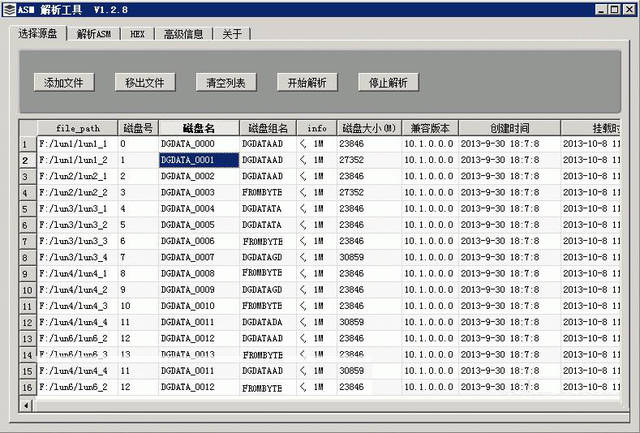Click the cell F:/lun1/lun1_1
This screenshot has width=640, height=433.
(x=78, y=144)
